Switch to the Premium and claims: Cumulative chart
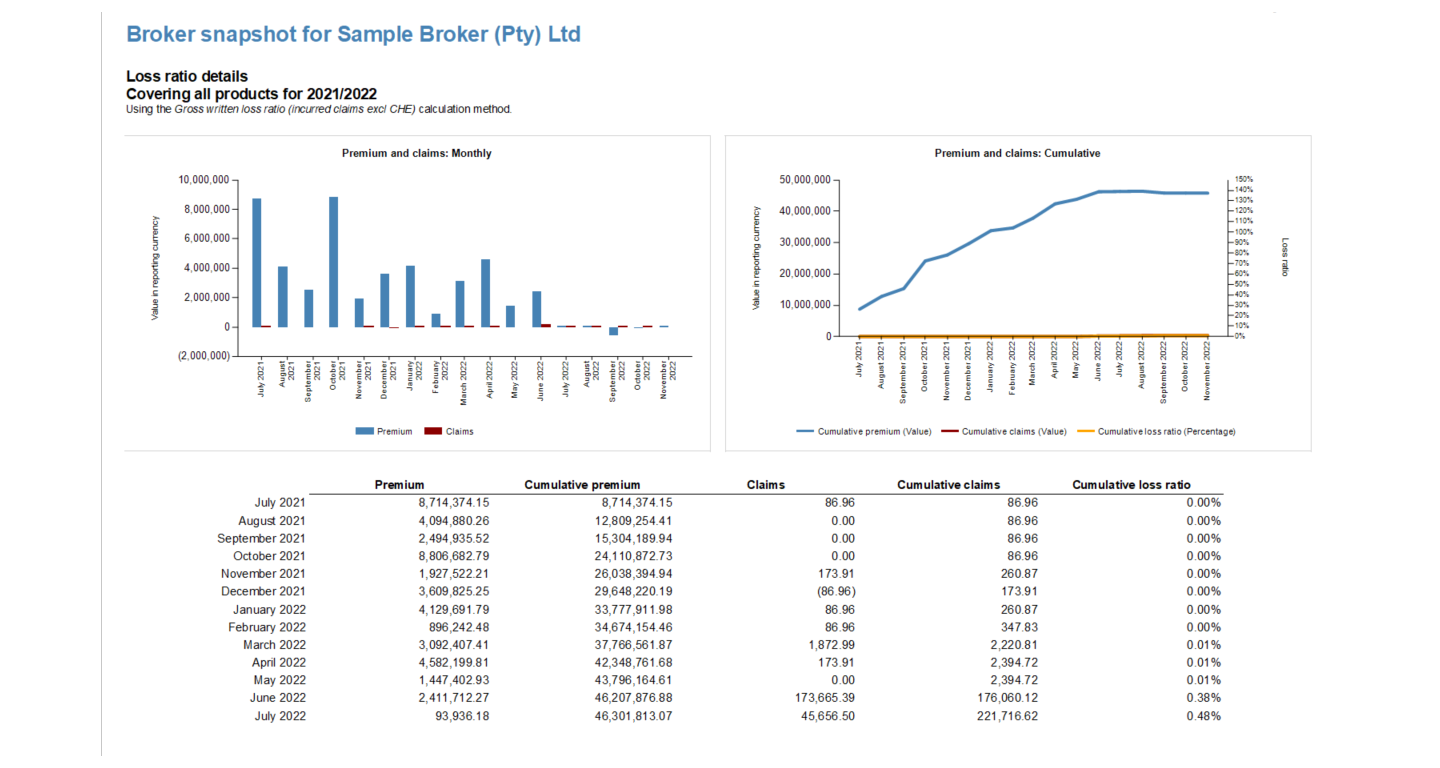The height and width of the screenshot is (768, 1440). coord(1016,153)
